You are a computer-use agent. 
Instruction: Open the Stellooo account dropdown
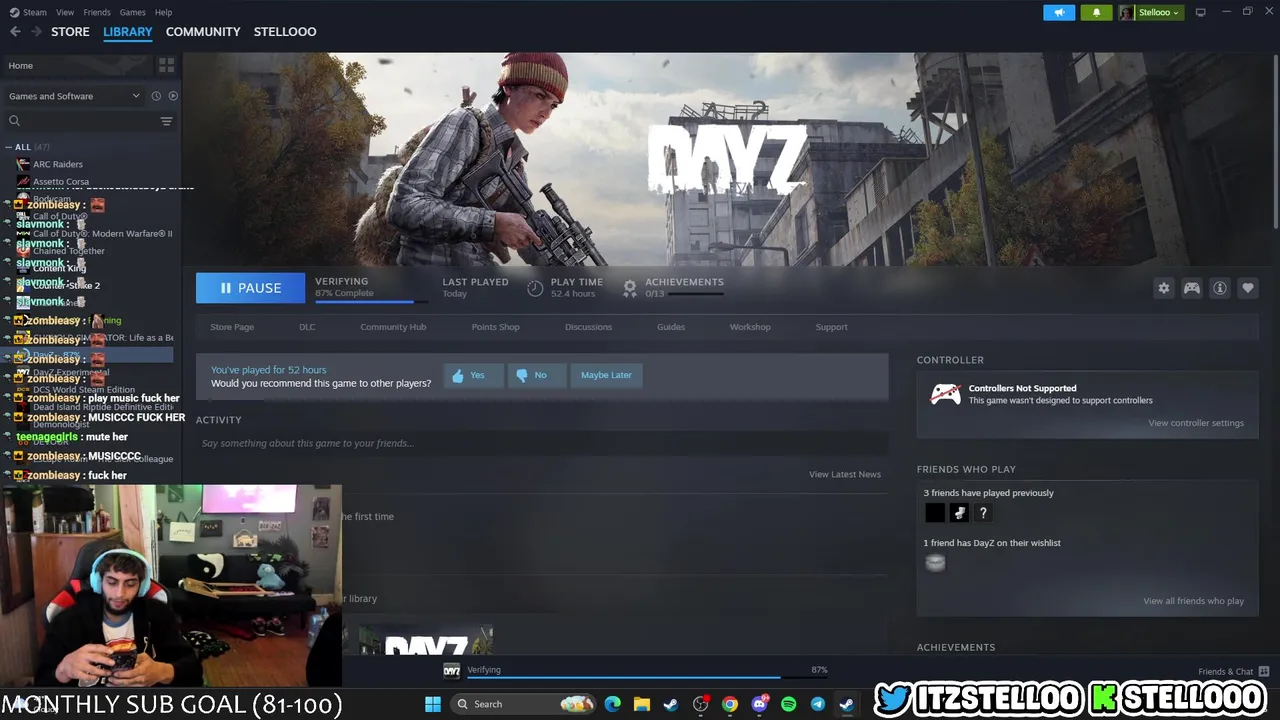pyautogui.click(x=1151, y=12)
